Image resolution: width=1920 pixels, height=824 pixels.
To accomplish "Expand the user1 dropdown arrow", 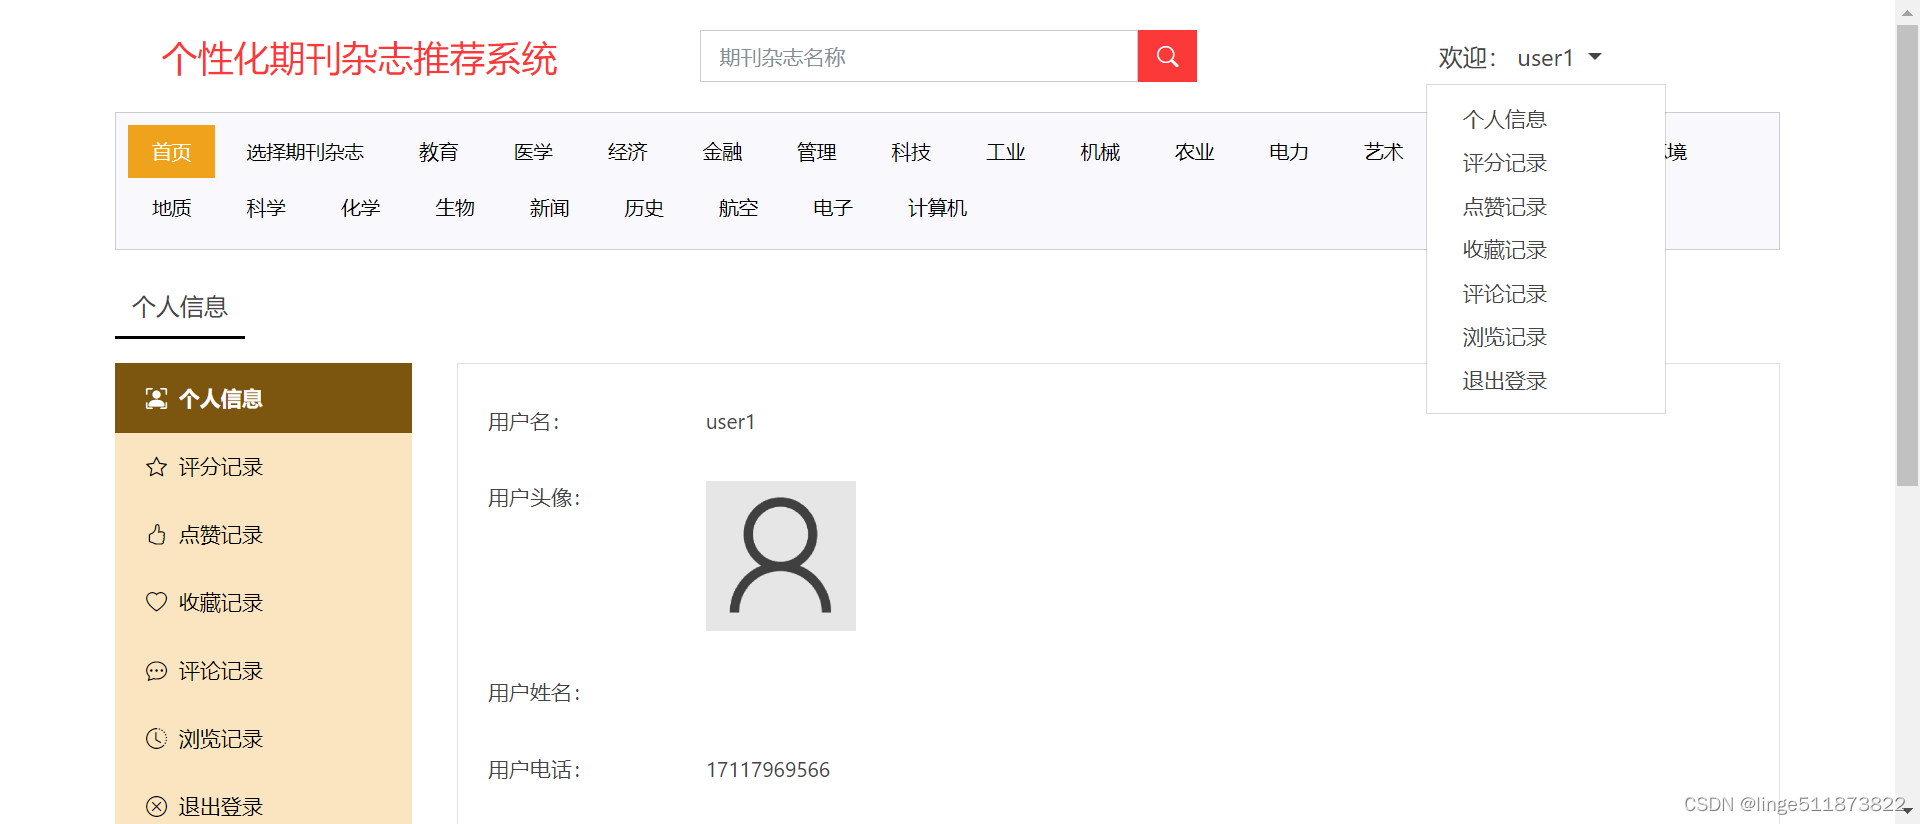I will click(x=1595, y=57).
